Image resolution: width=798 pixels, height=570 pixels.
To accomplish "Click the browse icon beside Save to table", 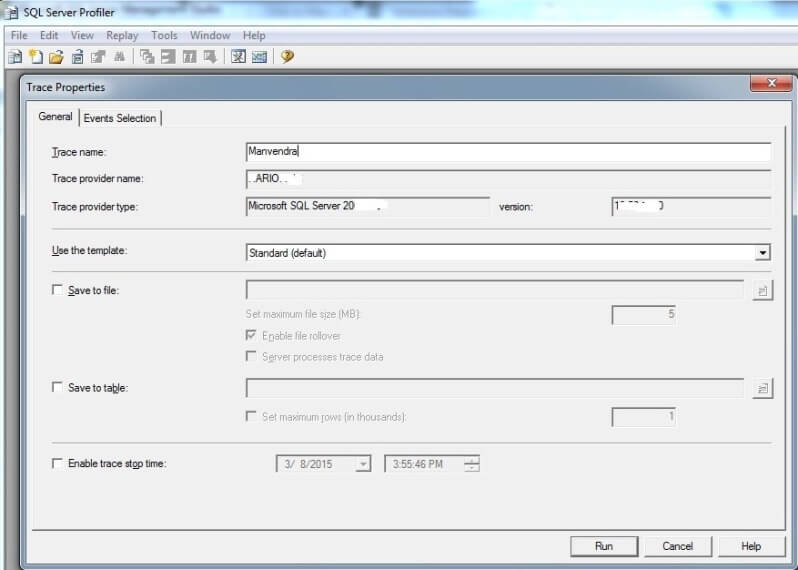I will (x=762, y=388).
